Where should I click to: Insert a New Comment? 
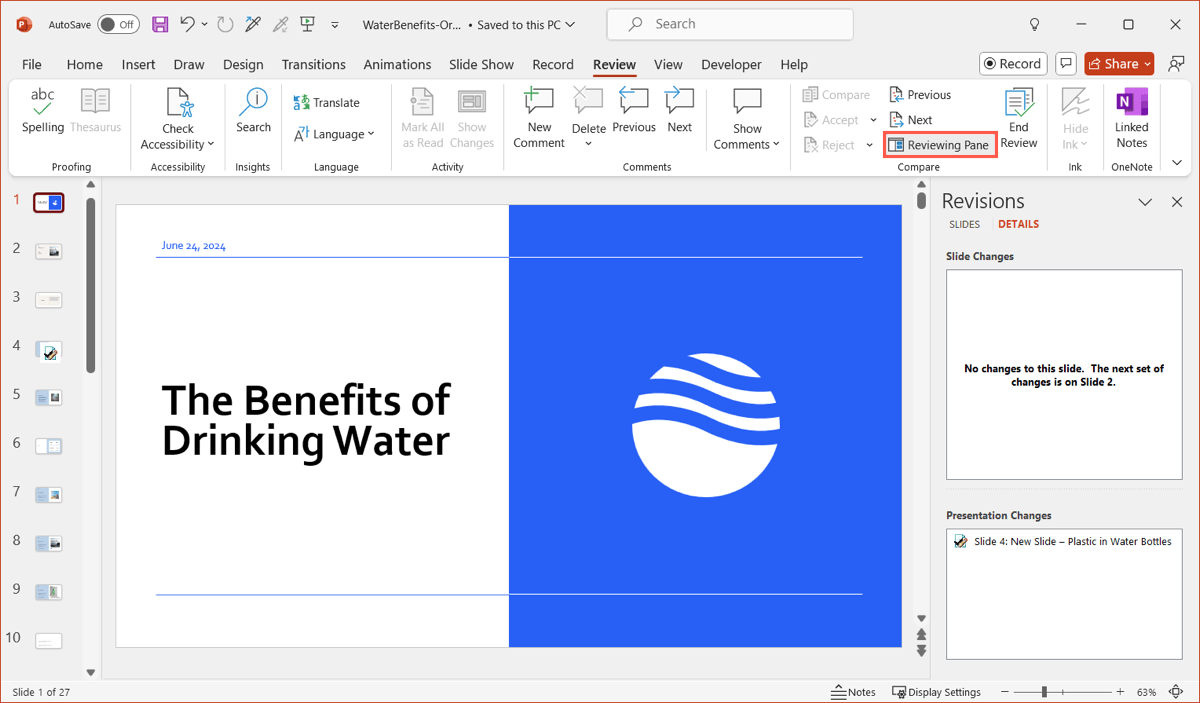coord(539,118)
